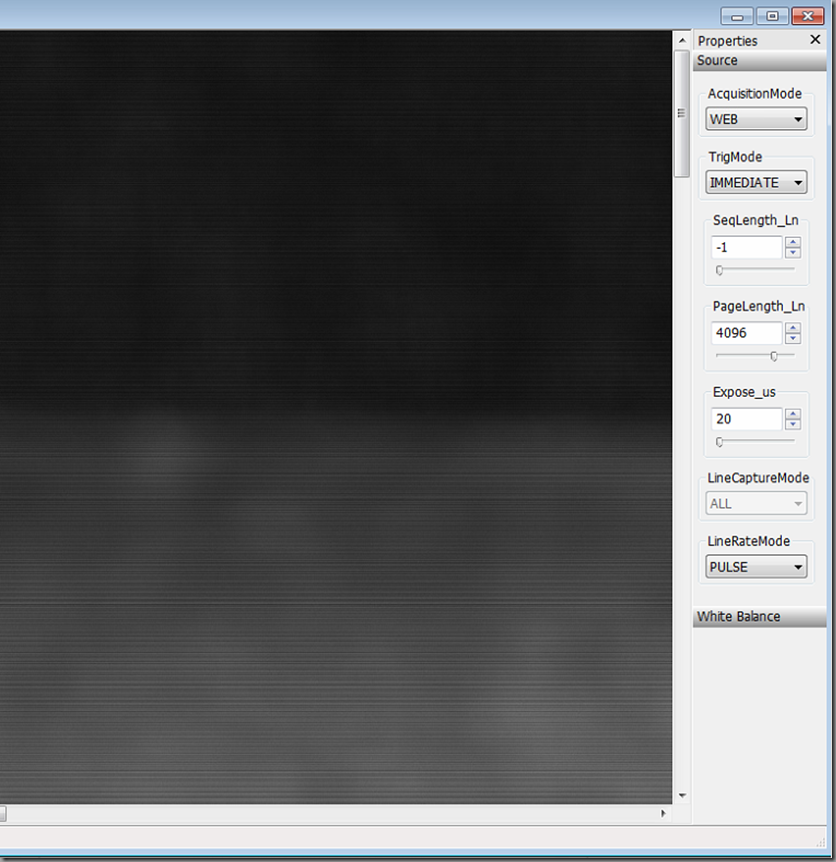The width and height of the screenshot is (836, 862).
Task: Close the application window
Action: click(x=807, y=16)
